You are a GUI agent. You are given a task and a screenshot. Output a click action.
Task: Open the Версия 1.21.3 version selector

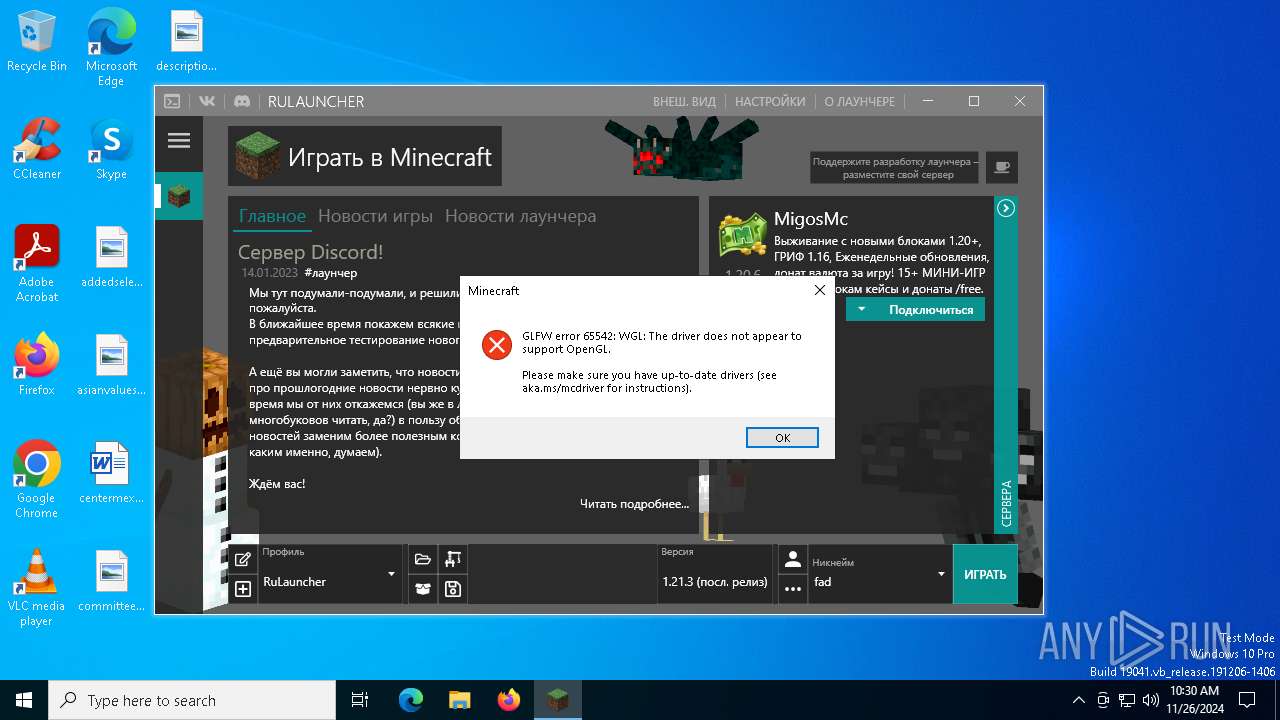[715, 574]
